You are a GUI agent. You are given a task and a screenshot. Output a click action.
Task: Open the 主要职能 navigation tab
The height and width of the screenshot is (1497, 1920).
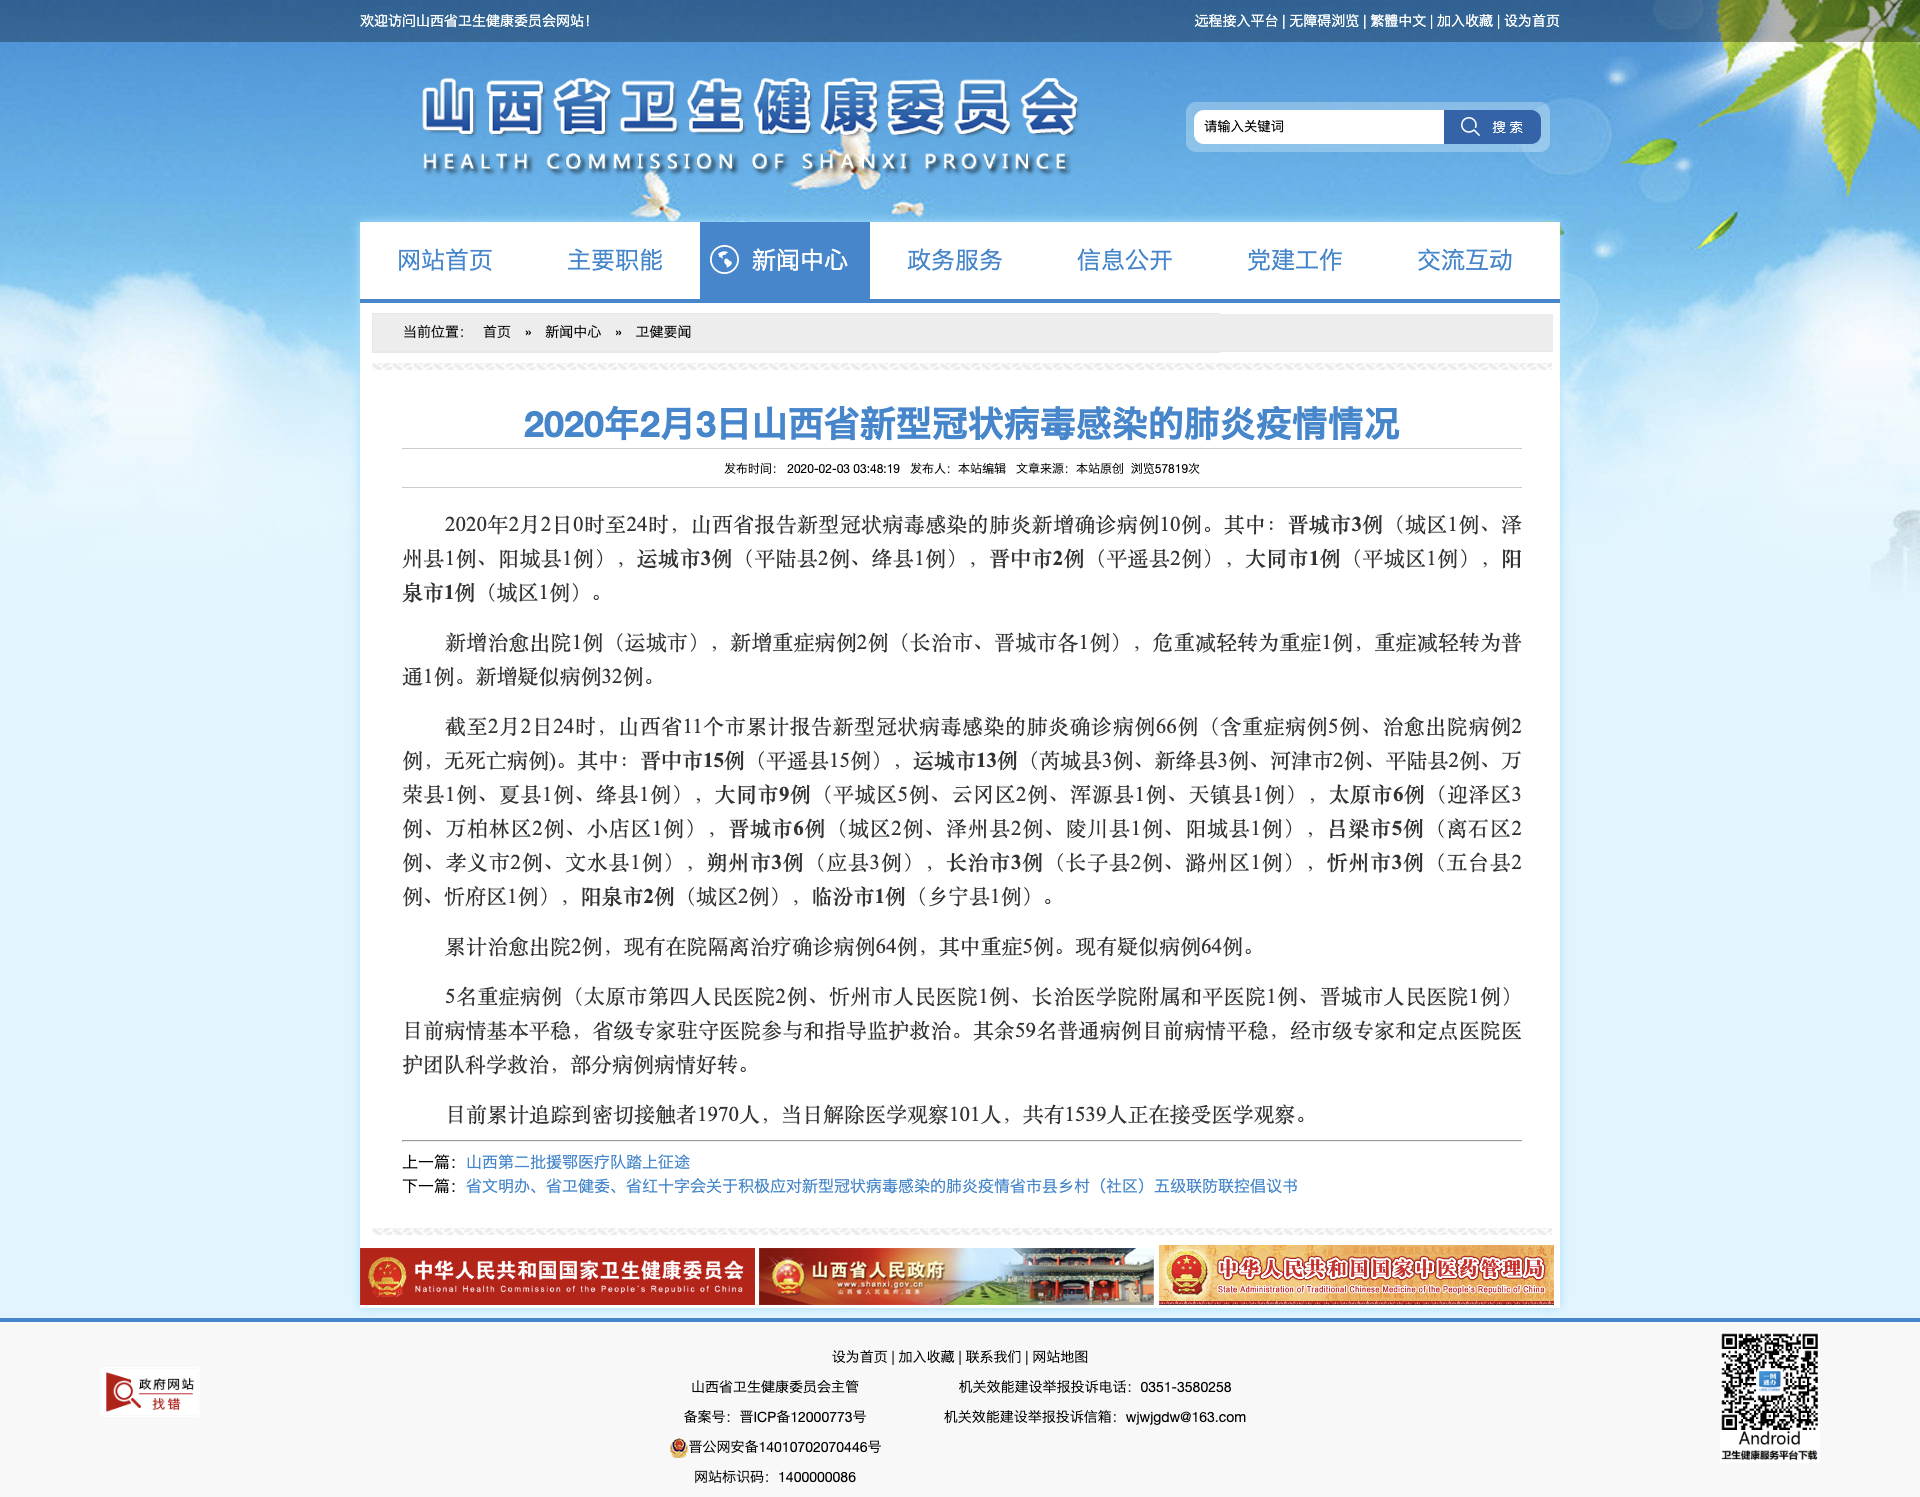point(615,260)
